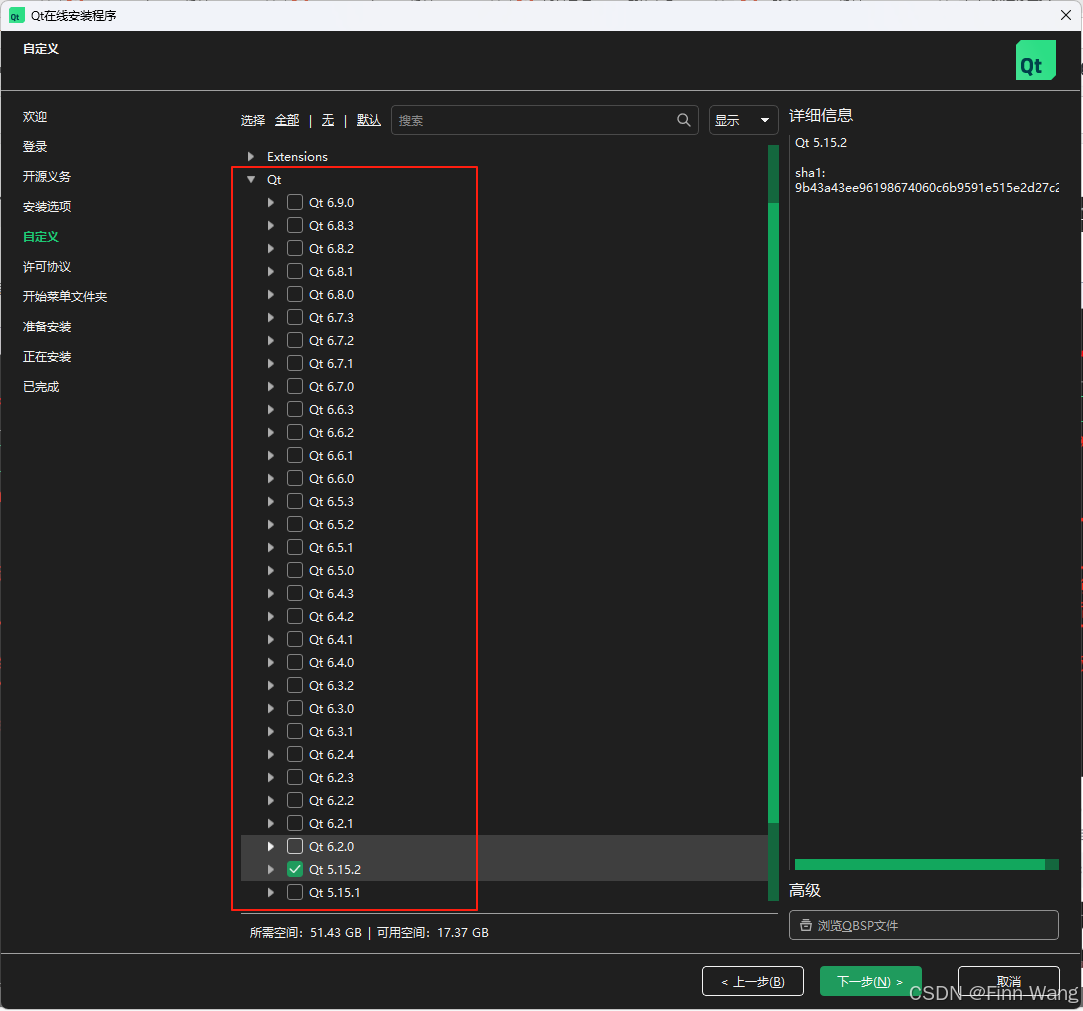The width and height of the screenshot is (1083, 1011).
Task: Click the 已完成 step label
Action: coord(41,387)
